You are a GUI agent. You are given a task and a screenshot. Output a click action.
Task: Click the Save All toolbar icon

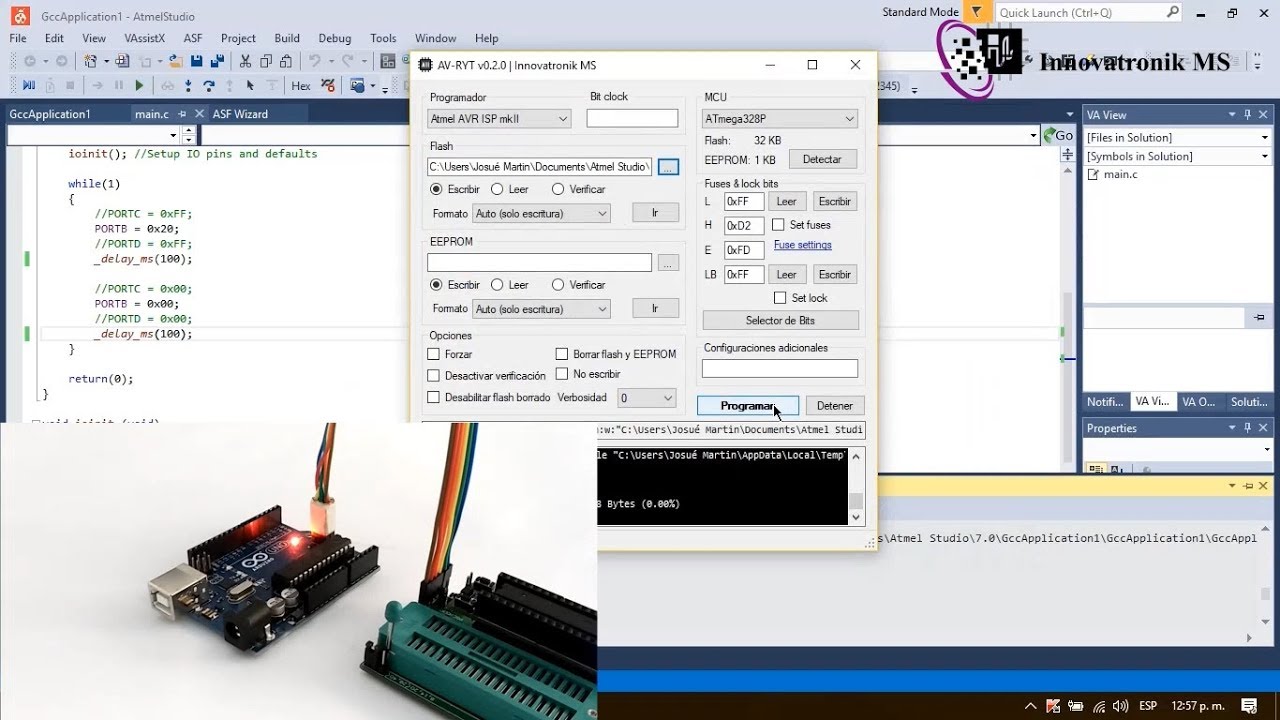click(x=217, y=61)
